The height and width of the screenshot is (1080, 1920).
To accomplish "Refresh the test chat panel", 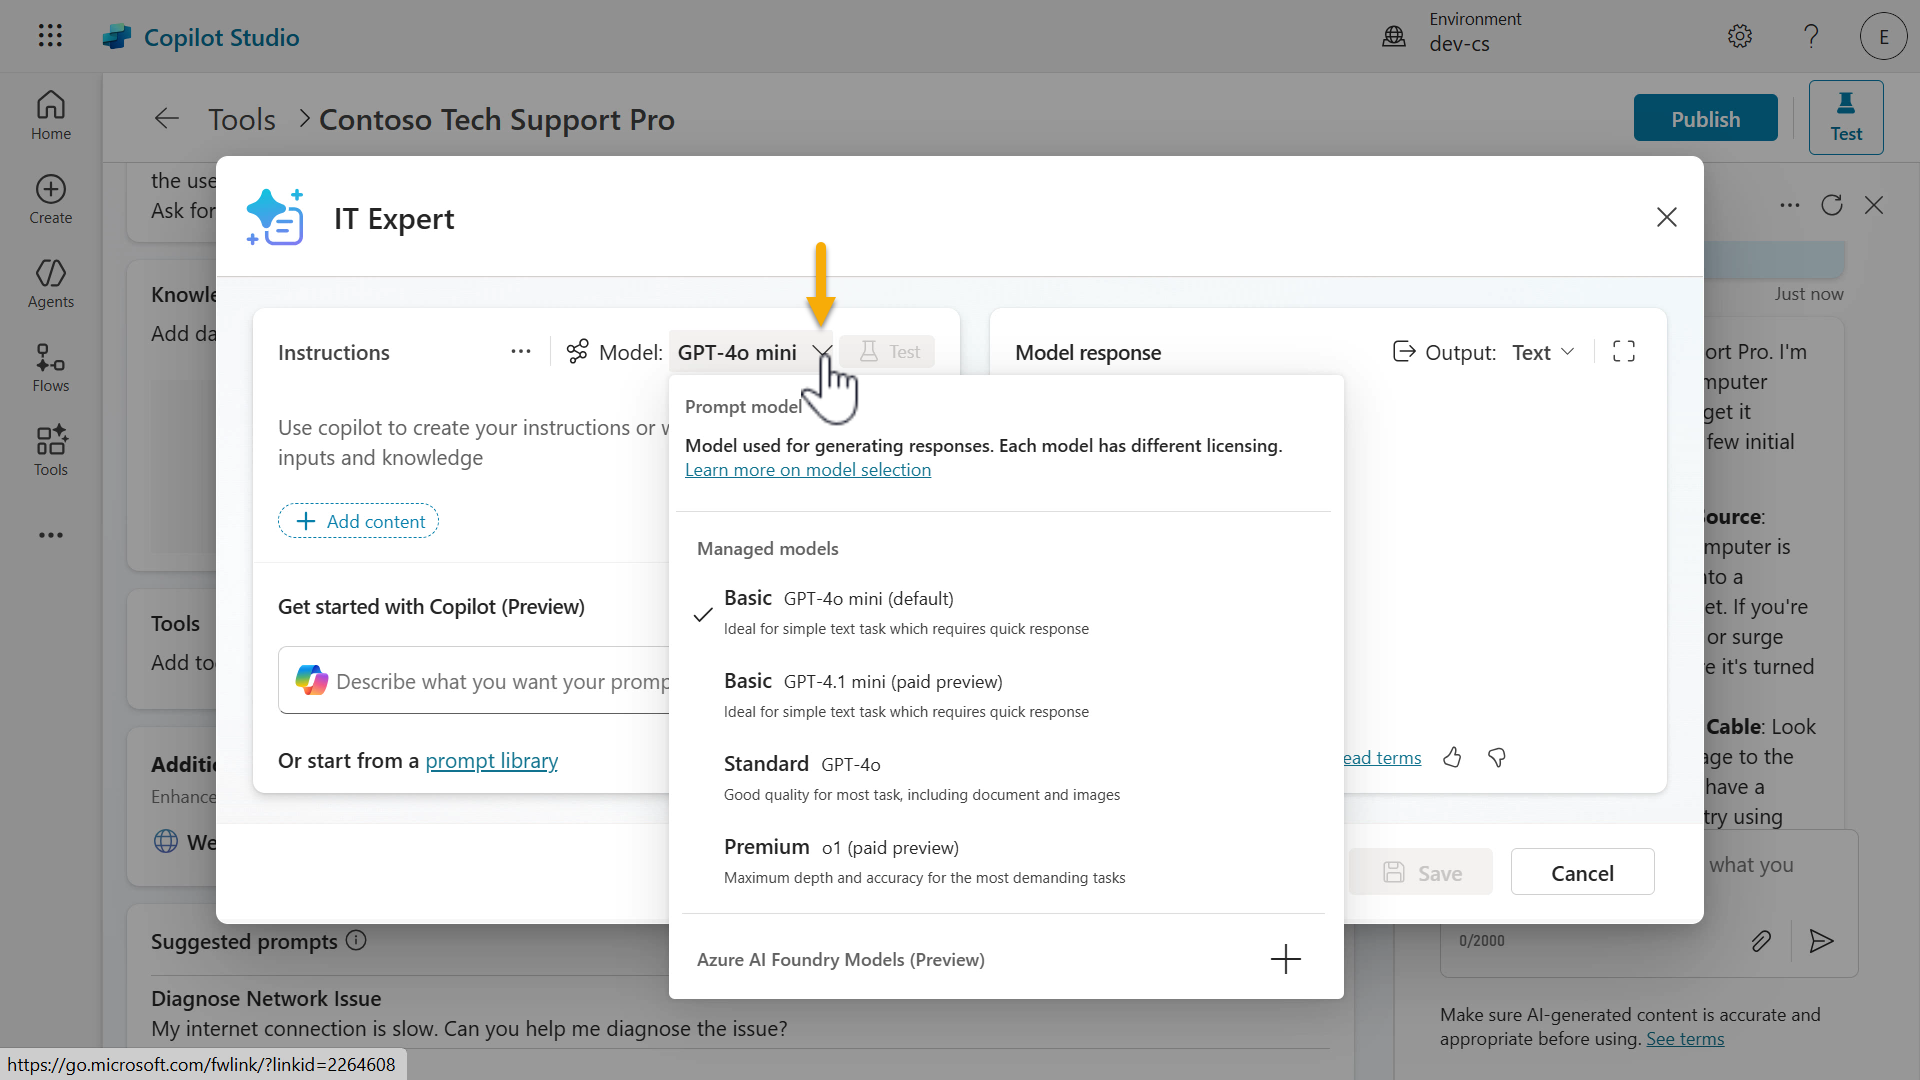I will (x=1832, y=205).
